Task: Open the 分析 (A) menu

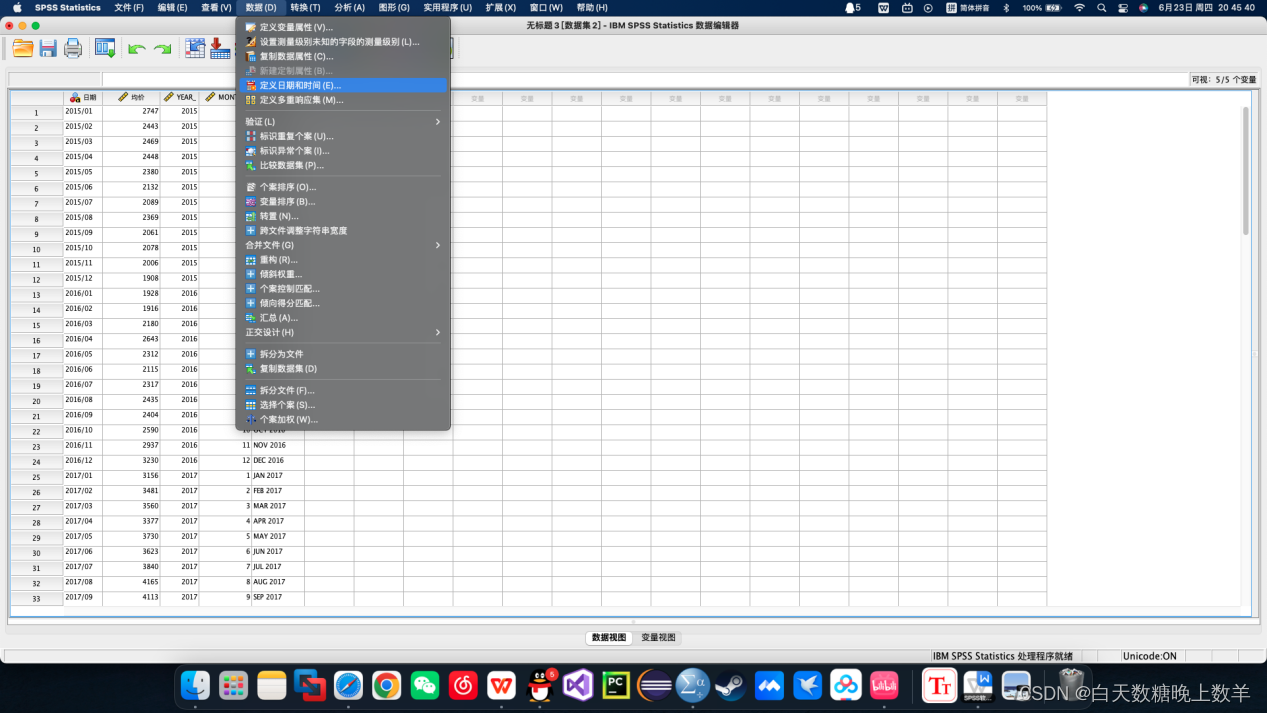Action: click(x=349, y=8)
